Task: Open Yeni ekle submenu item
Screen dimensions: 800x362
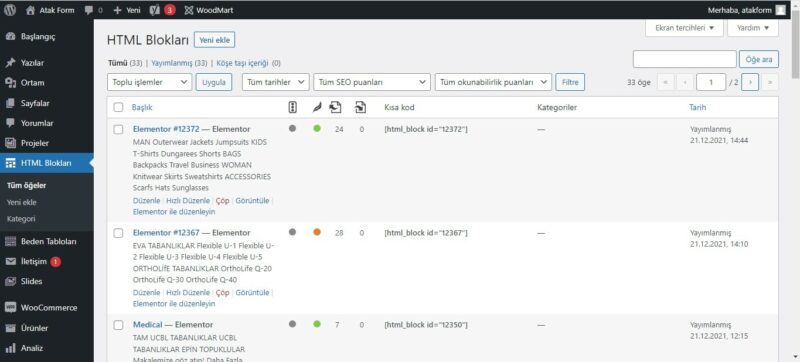Action: click(21, 202)
